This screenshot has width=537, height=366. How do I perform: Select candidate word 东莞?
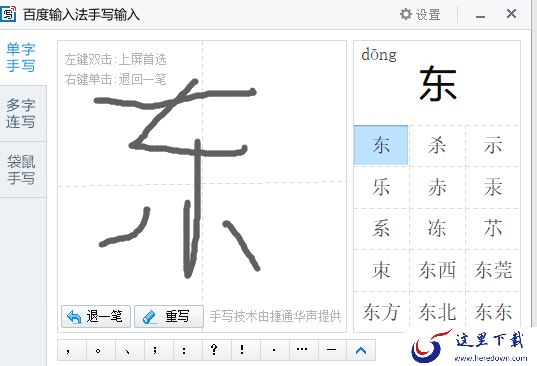tap(493, 270)
